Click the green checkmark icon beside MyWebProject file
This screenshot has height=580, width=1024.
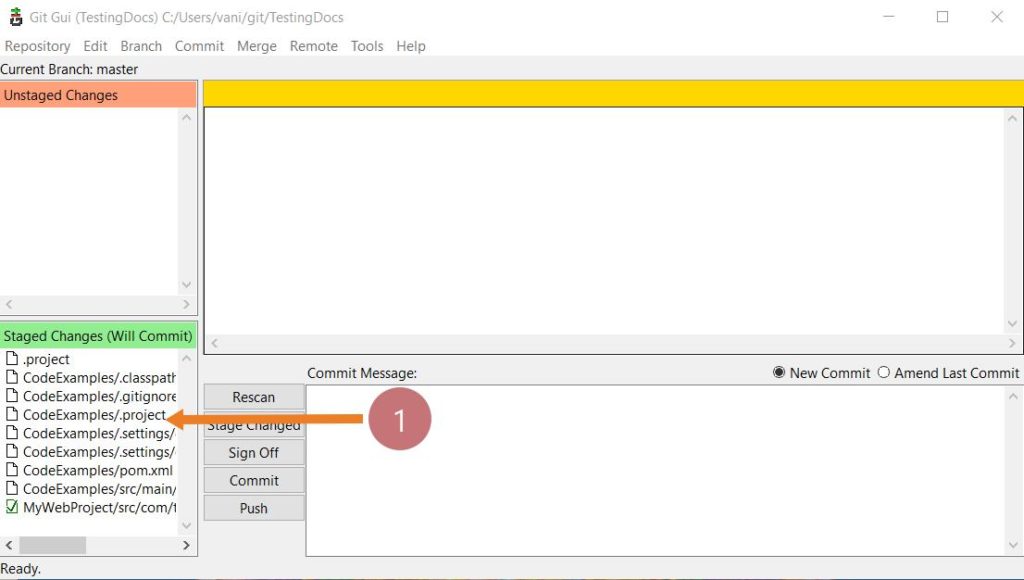pyautogui.click(x=12, y=507)
